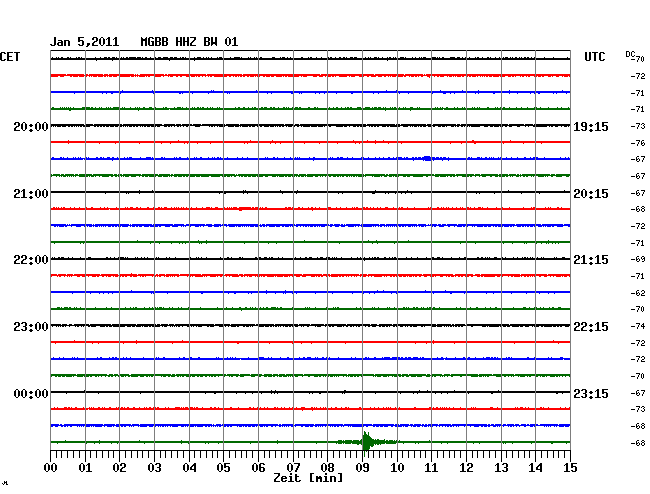Viewport: 650px width, 494px height.
Task: Select the "15" minute tick label
Action: pos(570,467)
